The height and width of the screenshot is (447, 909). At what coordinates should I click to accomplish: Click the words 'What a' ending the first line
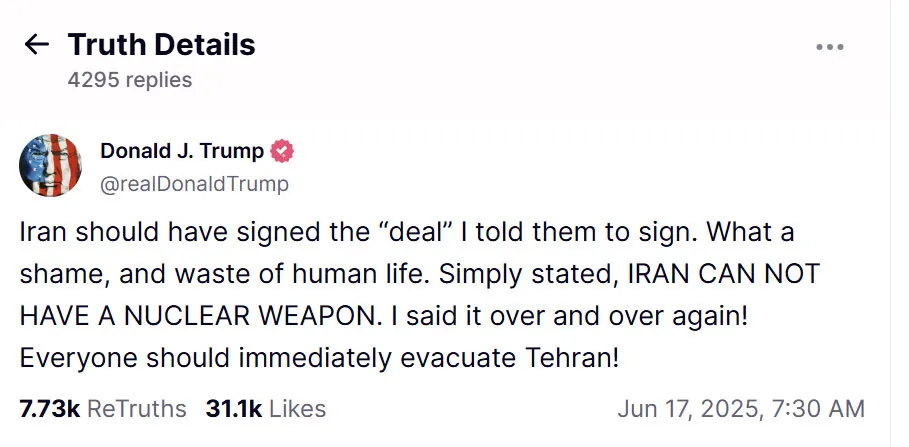pyautogui.click(x=750, y=232)
